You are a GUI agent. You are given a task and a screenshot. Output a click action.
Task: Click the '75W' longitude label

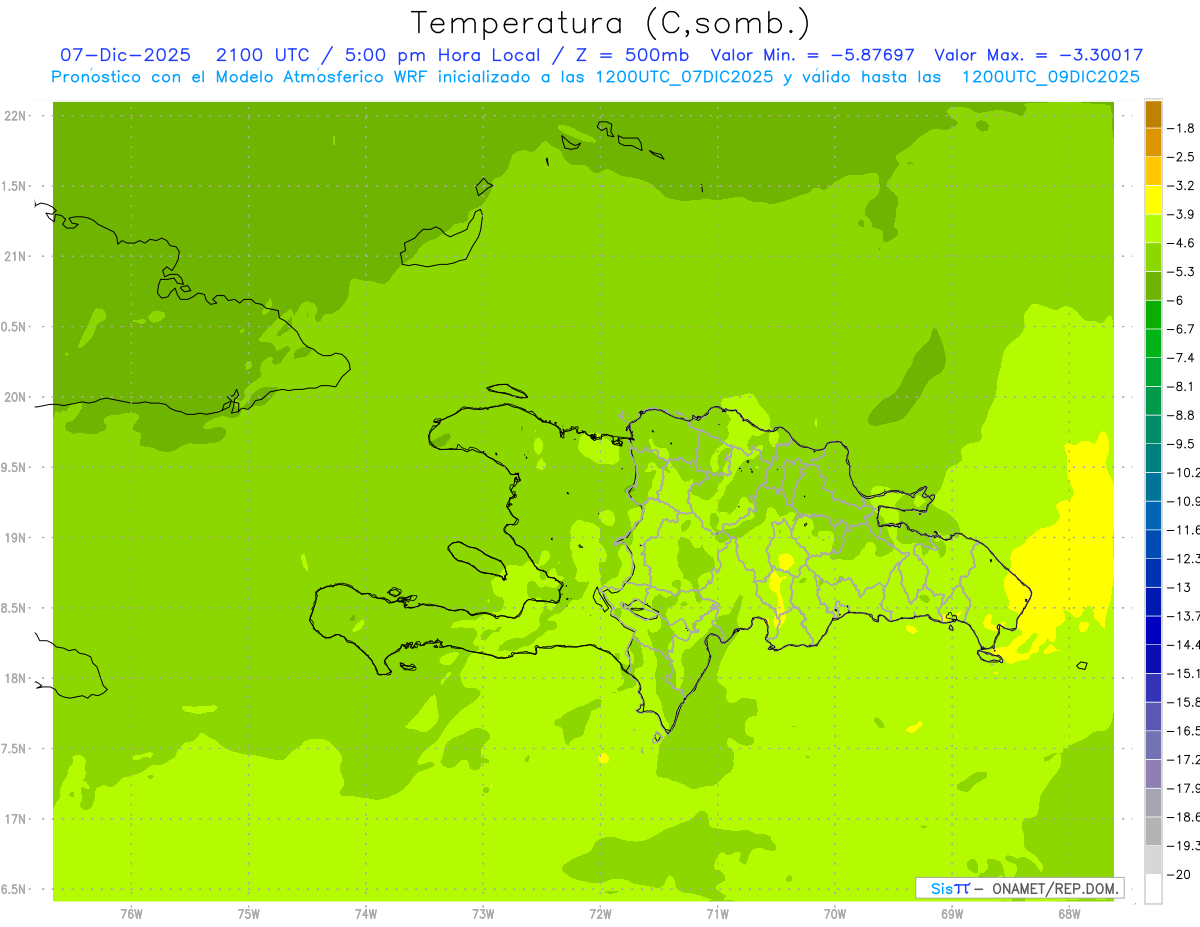249,914
